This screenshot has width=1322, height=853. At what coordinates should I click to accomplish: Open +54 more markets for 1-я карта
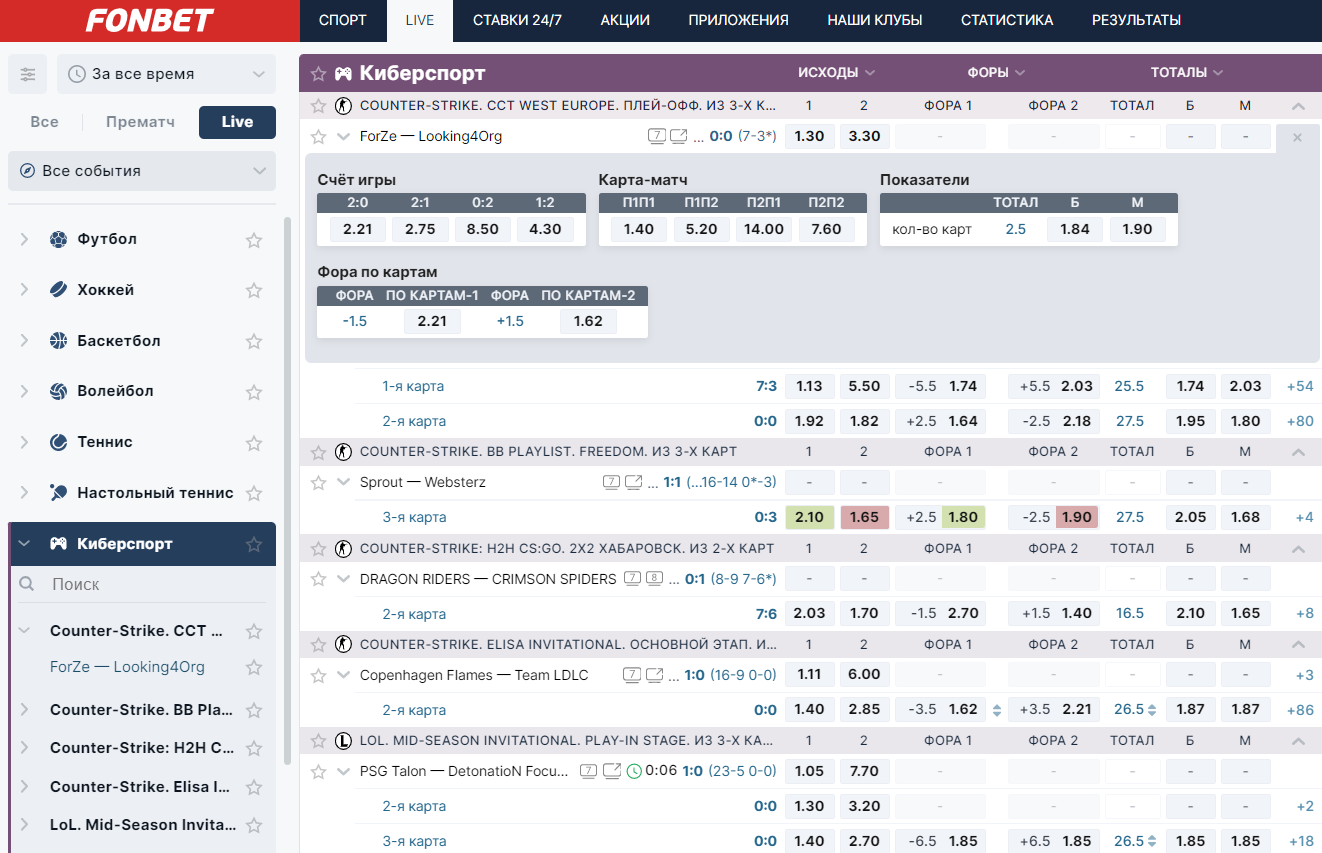point(1300,386)
